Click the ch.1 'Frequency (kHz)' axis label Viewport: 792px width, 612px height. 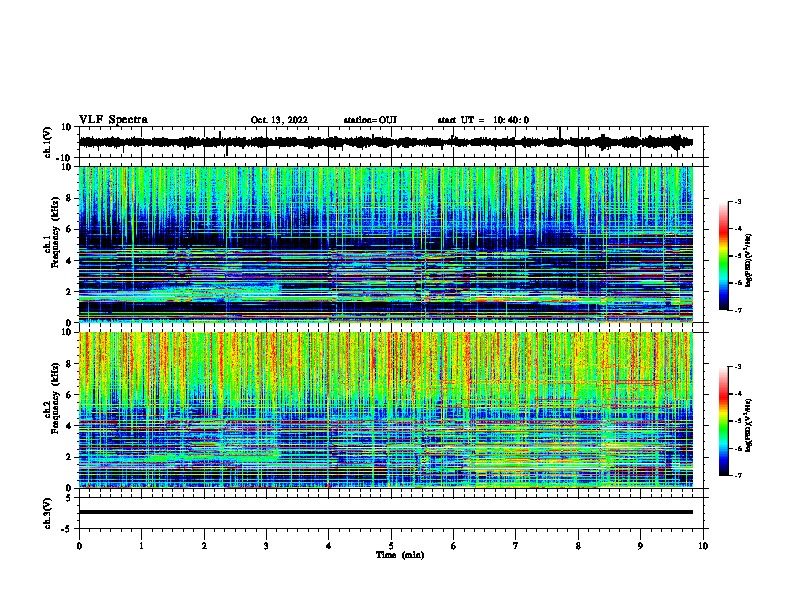pos(56,233)
